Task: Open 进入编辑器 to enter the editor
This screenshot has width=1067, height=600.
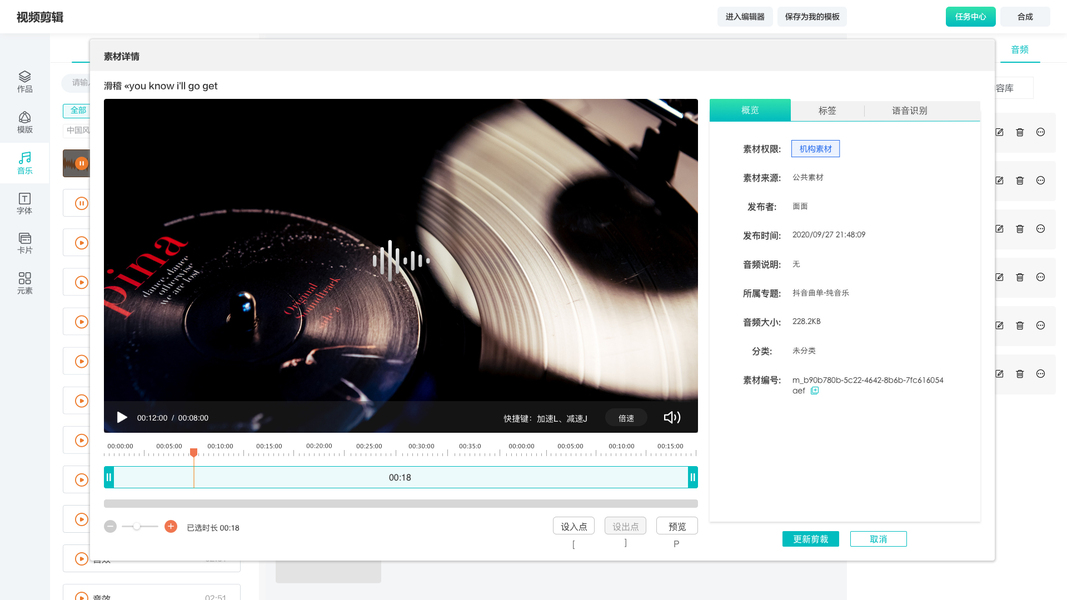Action: pyautogui.click(x=744, y=17)
